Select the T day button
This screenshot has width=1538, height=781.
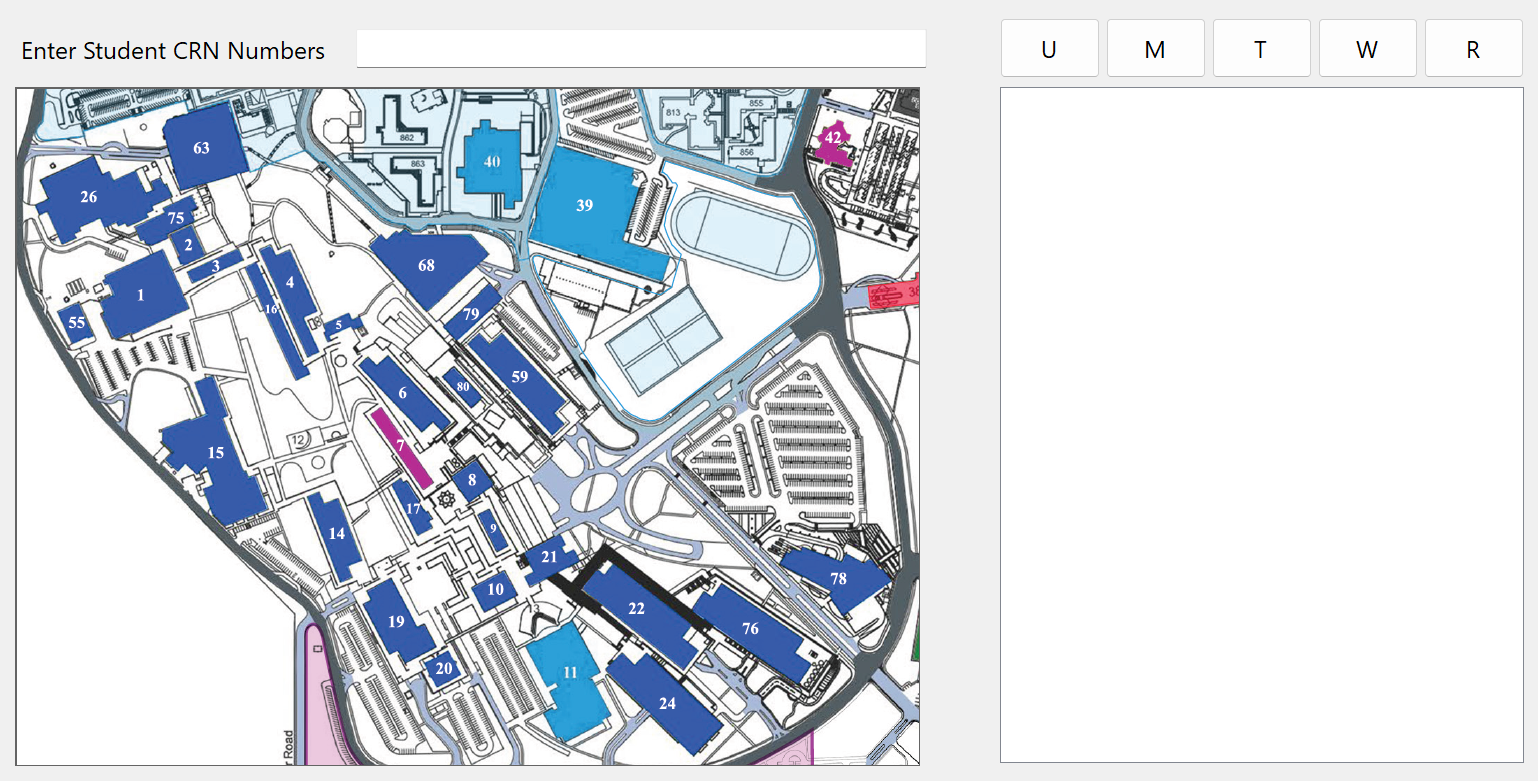coord(1261,49)
